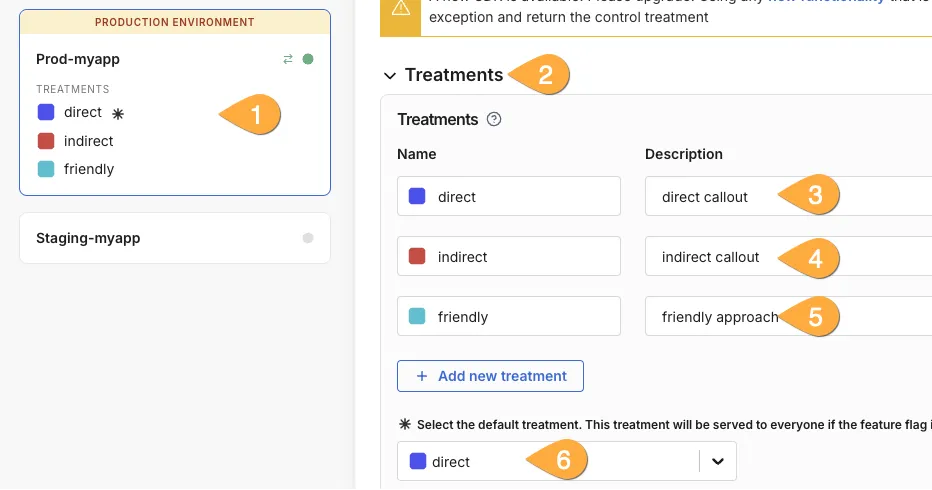This screenshot has width=932, height=490.
Task: Click the blue color swatch in direct name field
Action: click(417, 197)
